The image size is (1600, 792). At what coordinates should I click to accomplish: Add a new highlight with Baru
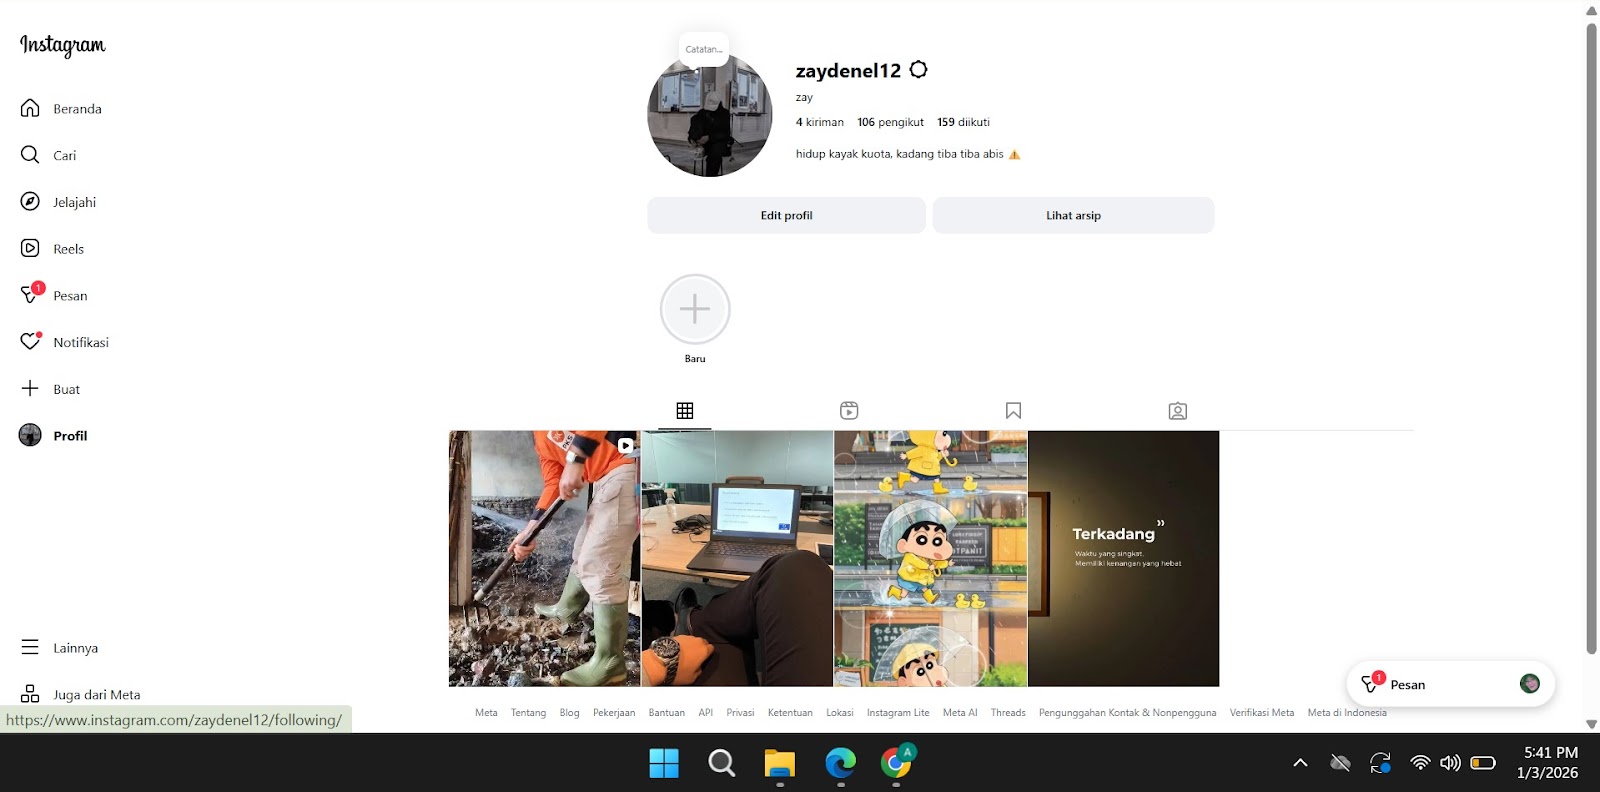coord(695,310)
